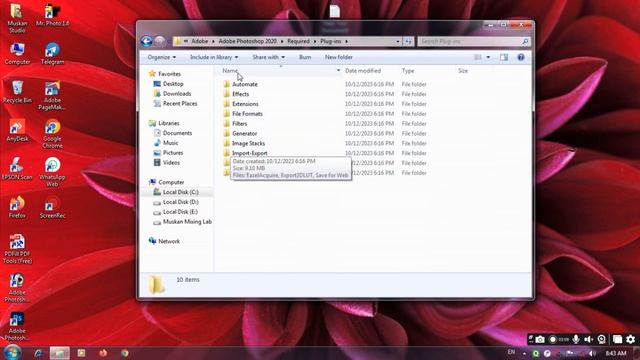
Task: Select Favorites in the navigation pane
Action: (x=169, y=74)
